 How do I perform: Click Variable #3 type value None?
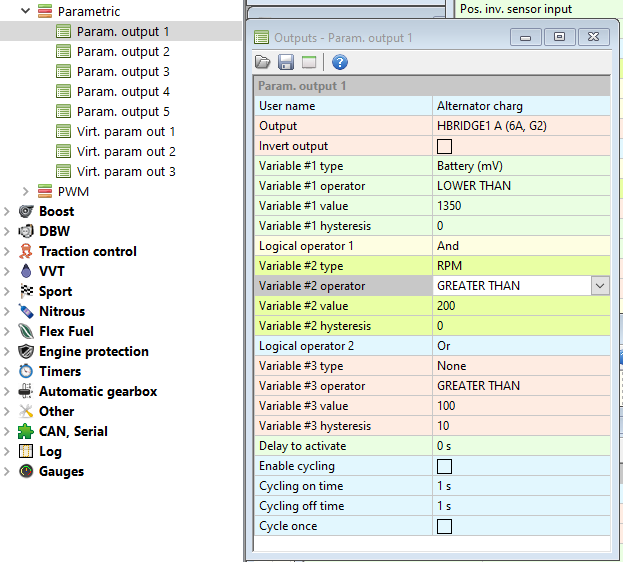tap(521, 366)
